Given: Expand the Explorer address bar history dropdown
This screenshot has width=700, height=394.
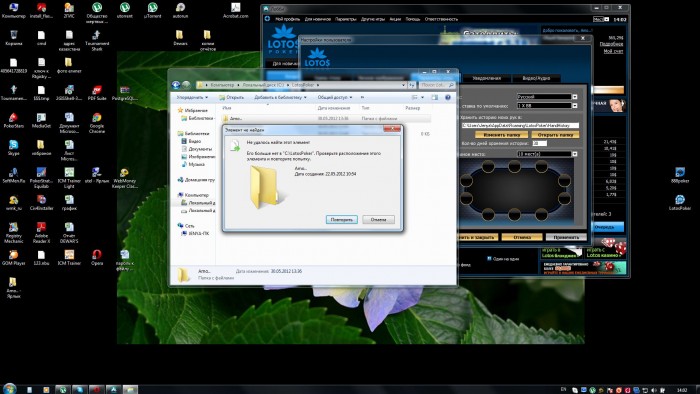Looking at the screenshot, I should (404, 85).
